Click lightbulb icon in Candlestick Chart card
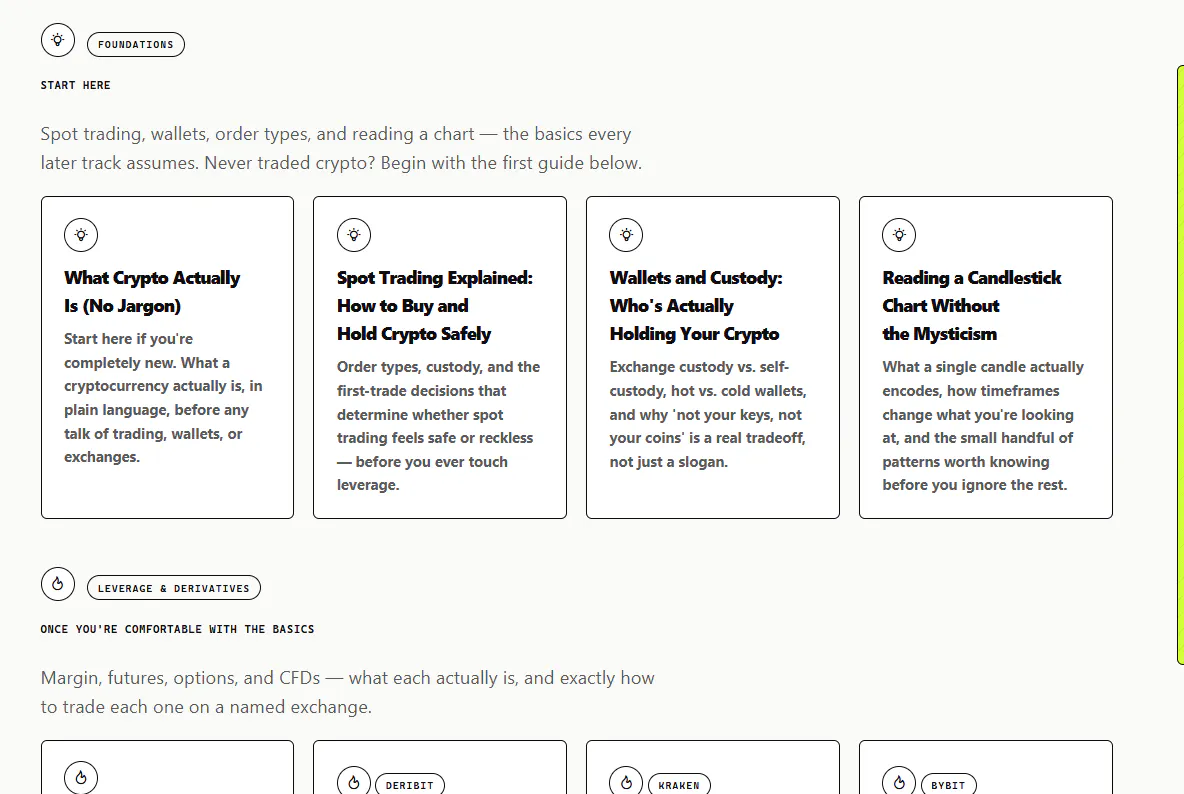This screenshot has width=1184, height=794. click(899, 235)
